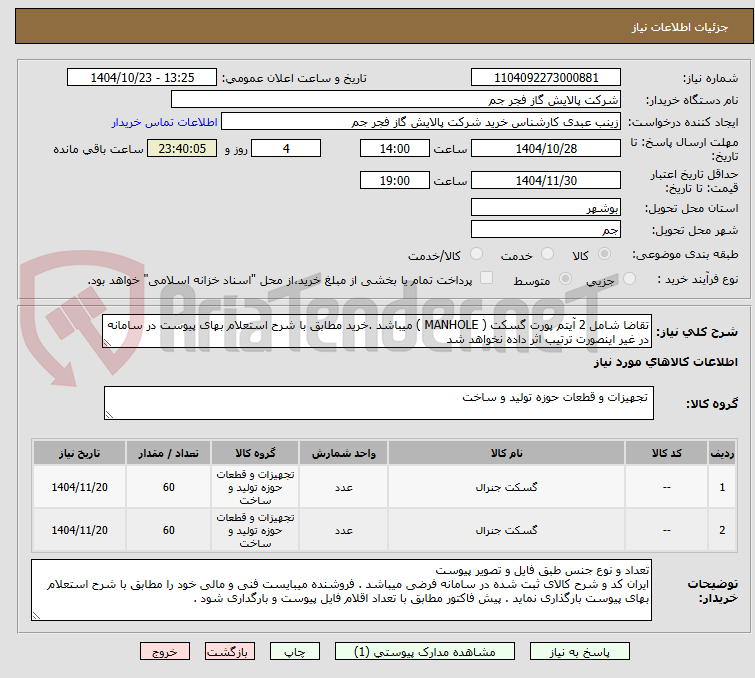755x678 pixels.
Task: Toggle the Islamic treasury payment checkbox
Action: point(487,278)
